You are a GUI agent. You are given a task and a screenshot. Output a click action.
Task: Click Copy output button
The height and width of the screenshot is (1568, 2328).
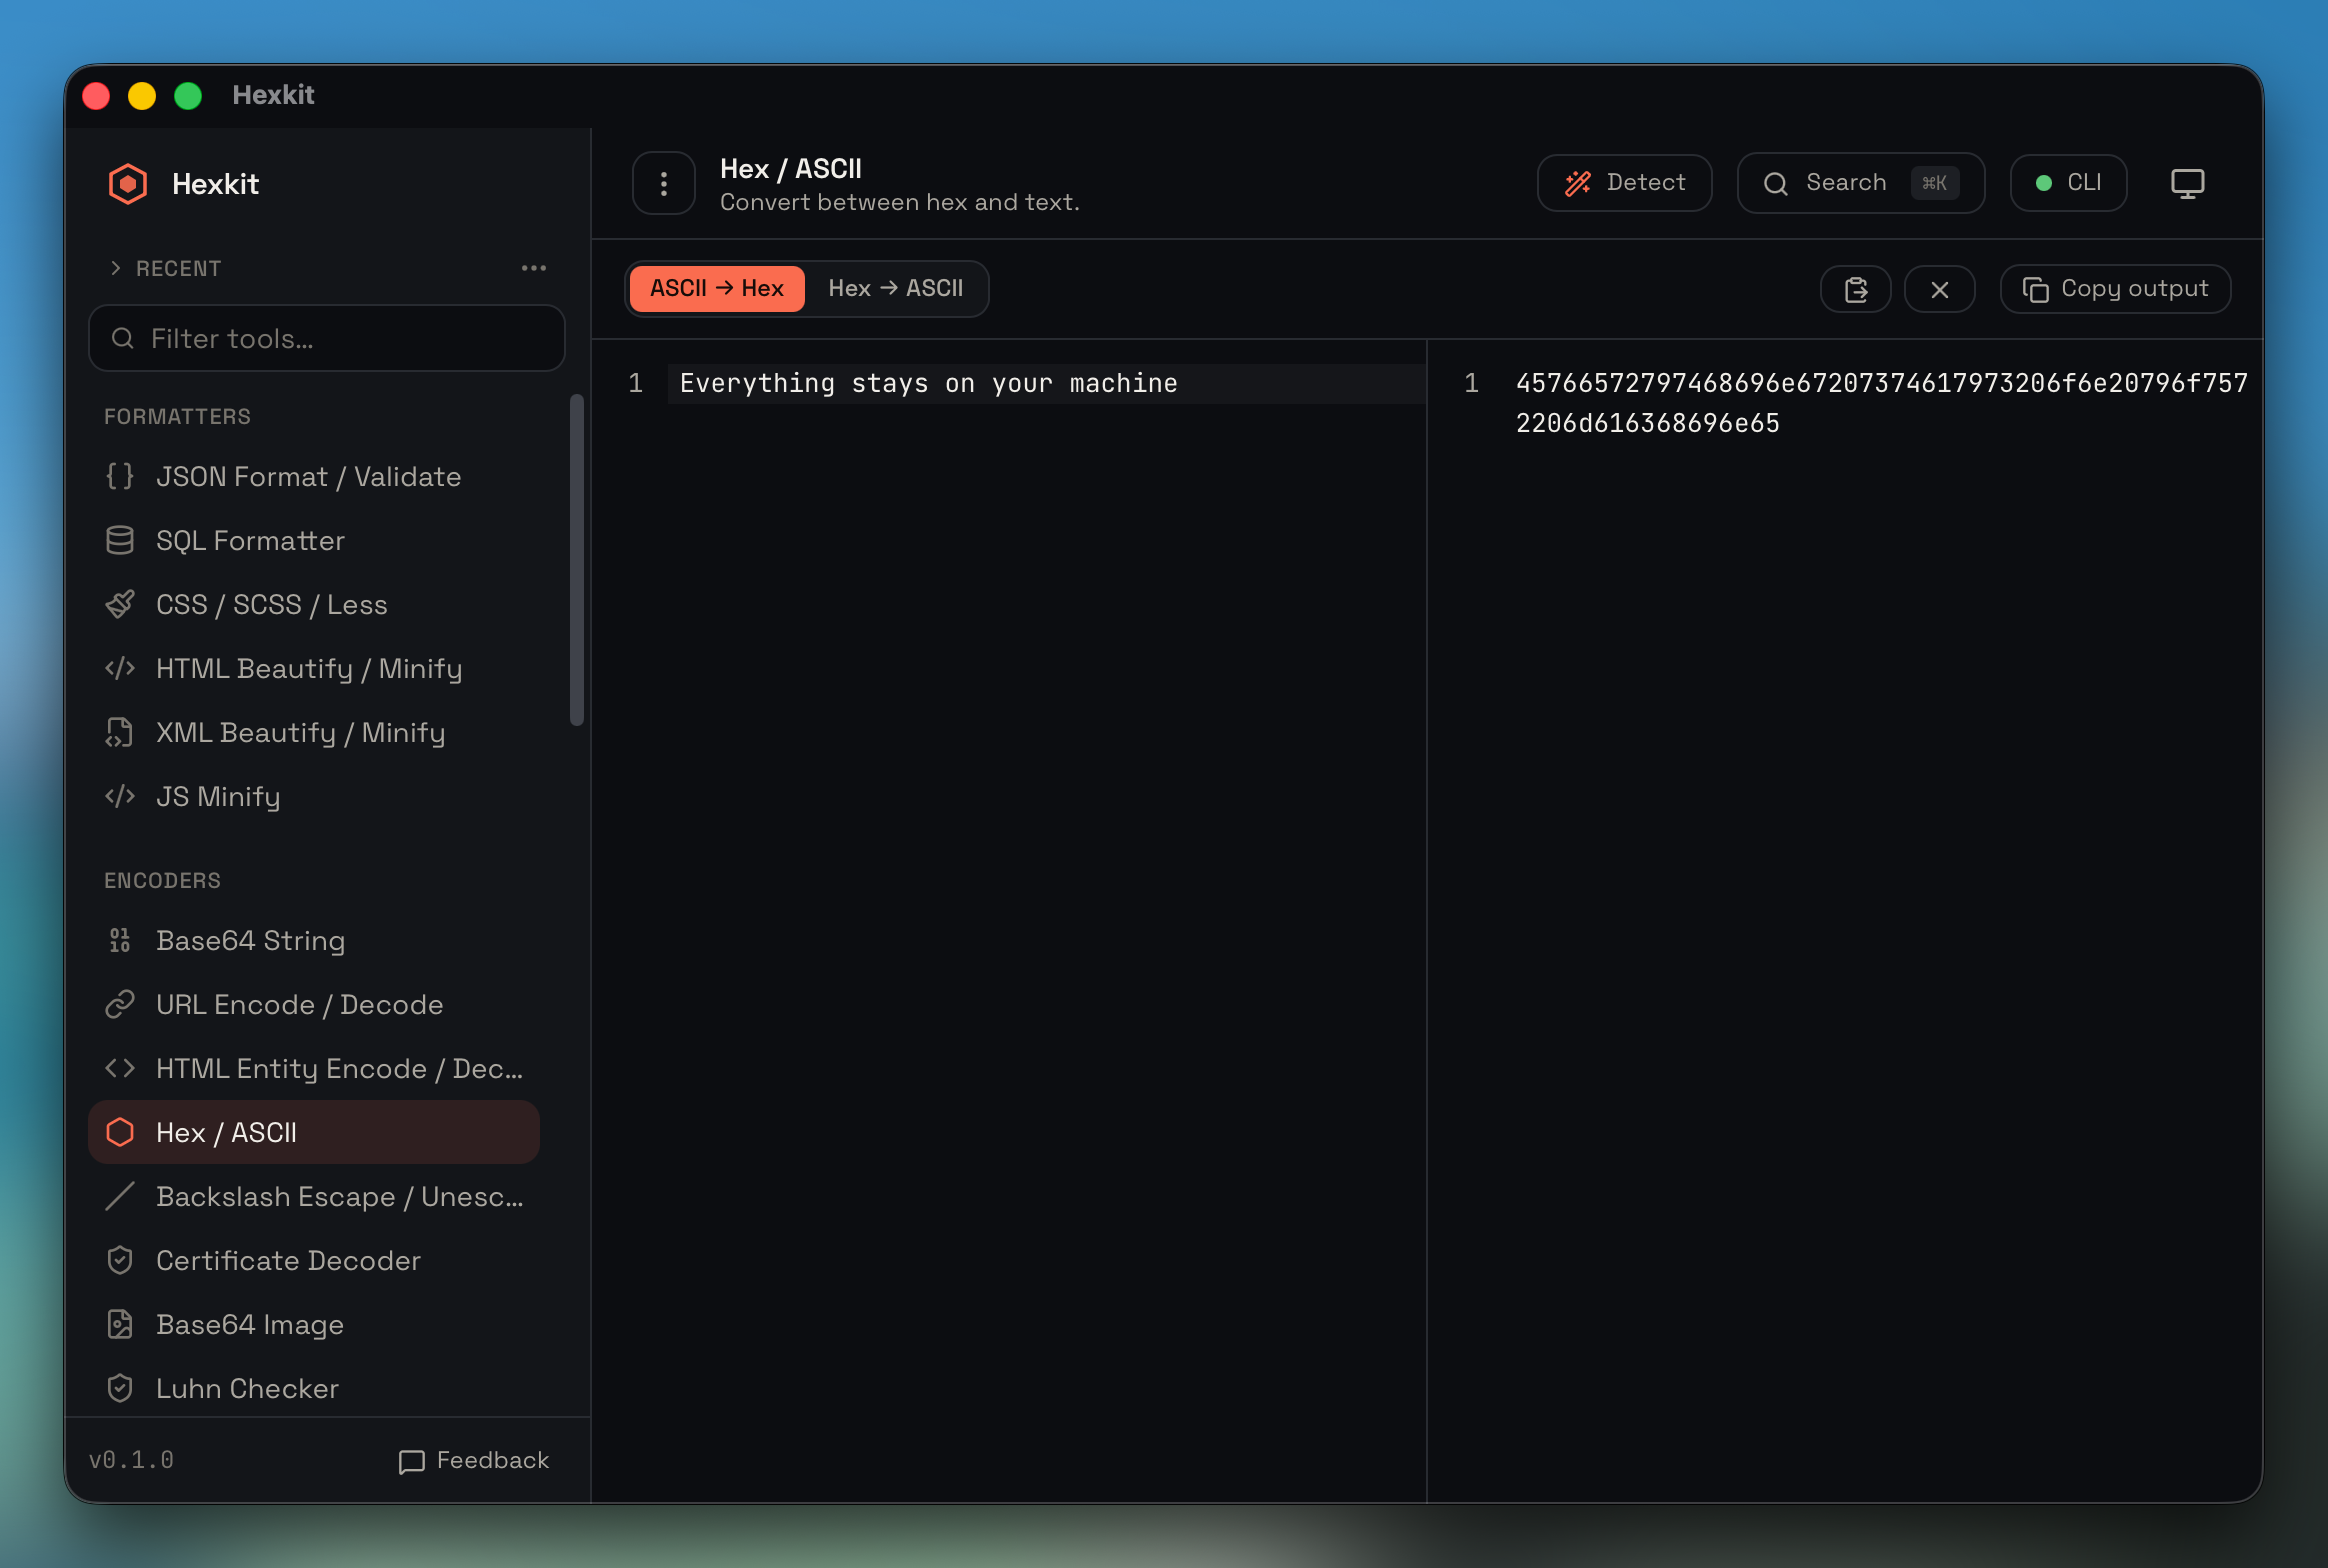2116,289
